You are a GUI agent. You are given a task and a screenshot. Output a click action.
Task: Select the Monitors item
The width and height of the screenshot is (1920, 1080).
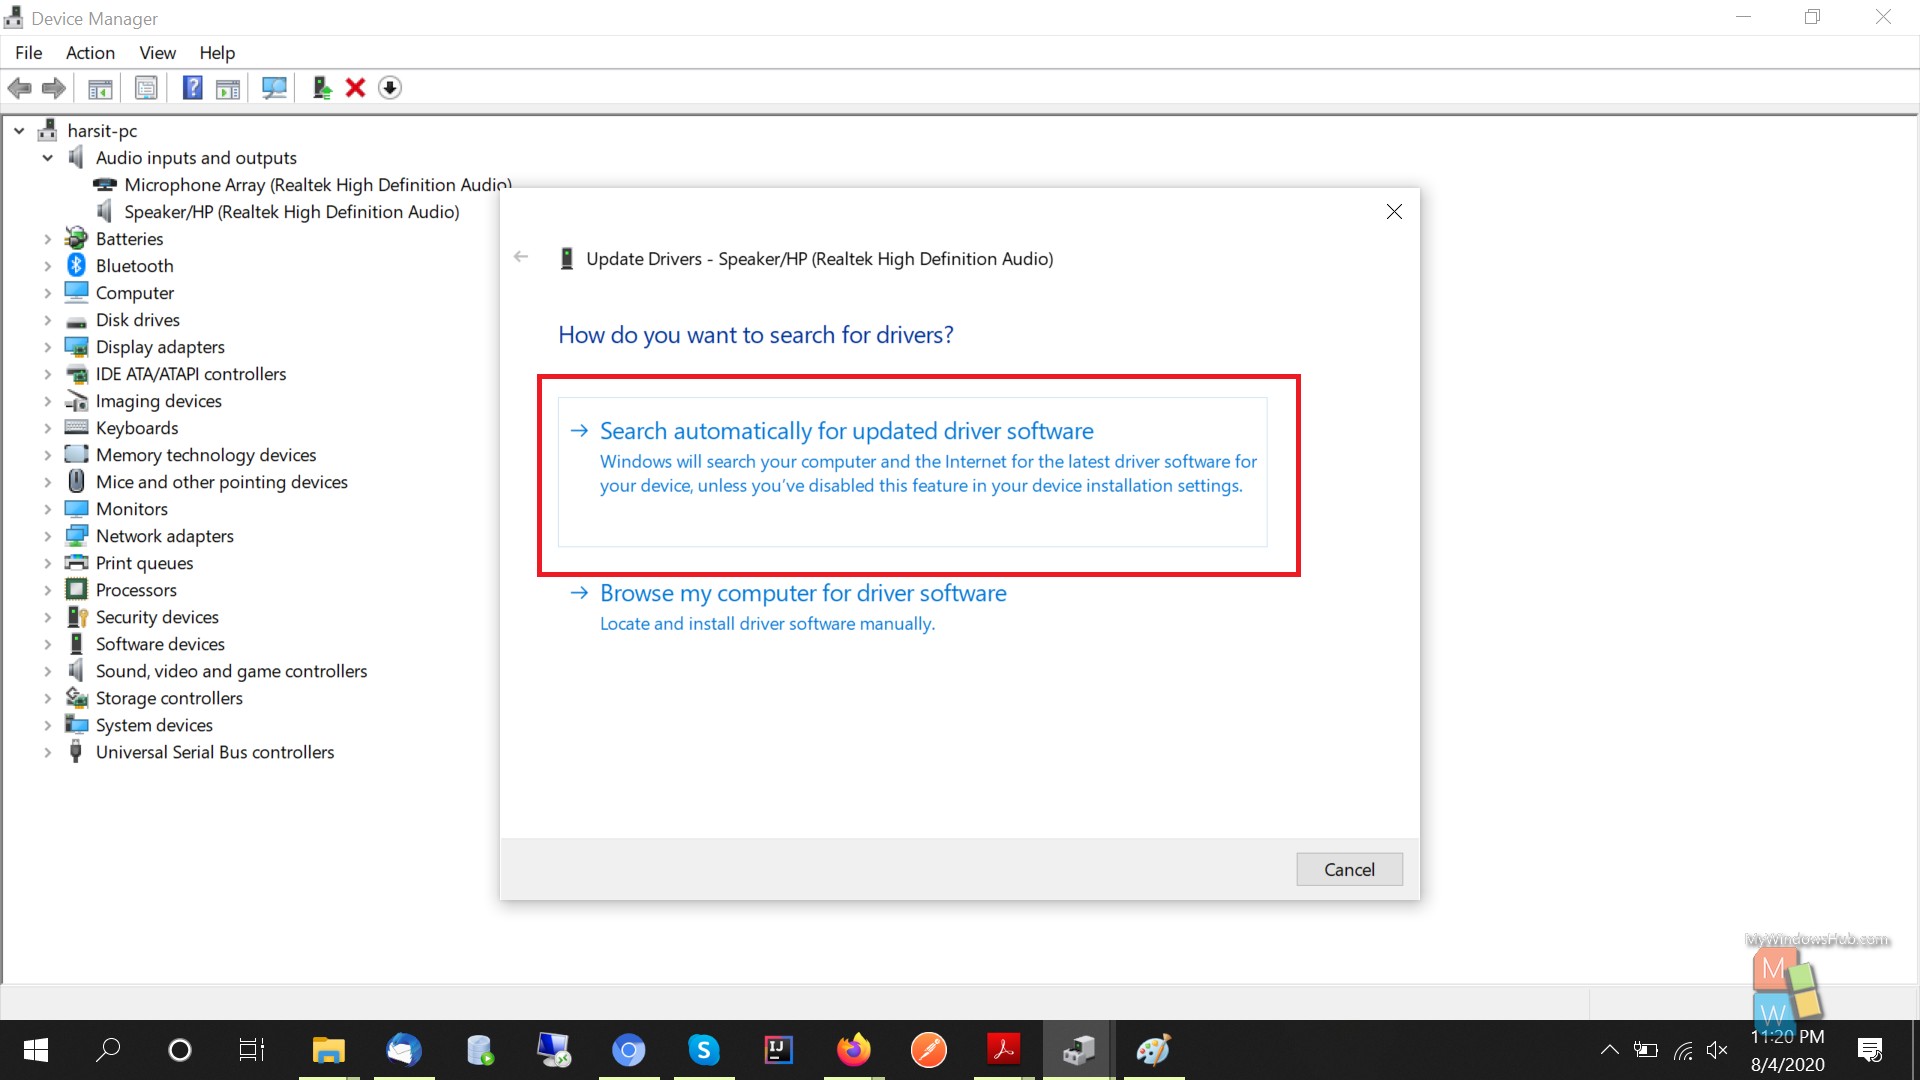131,509
